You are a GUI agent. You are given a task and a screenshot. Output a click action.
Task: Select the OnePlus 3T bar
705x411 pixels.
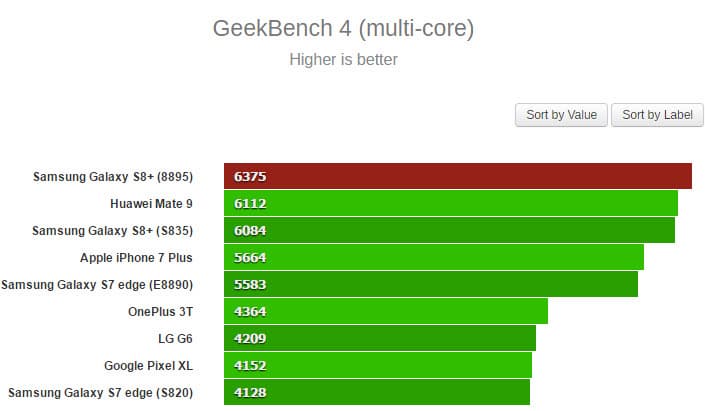click(x=386, y=312)
